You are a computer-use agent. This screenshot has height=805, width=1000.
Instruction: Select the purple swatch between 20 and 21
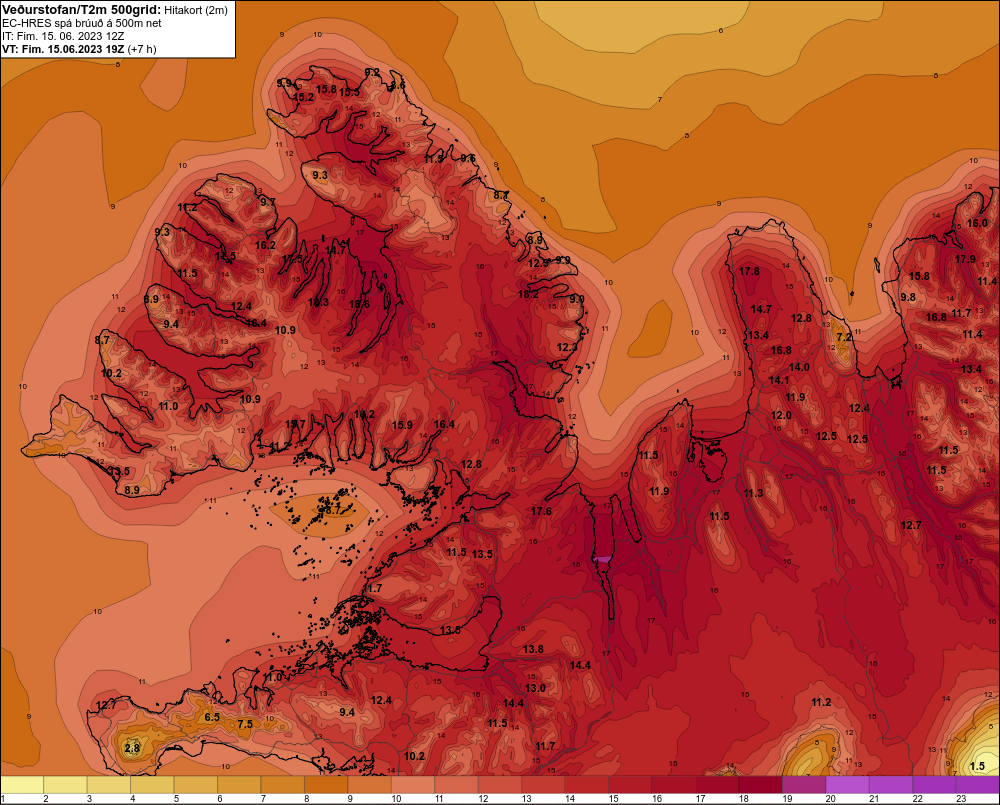(847, 785)
